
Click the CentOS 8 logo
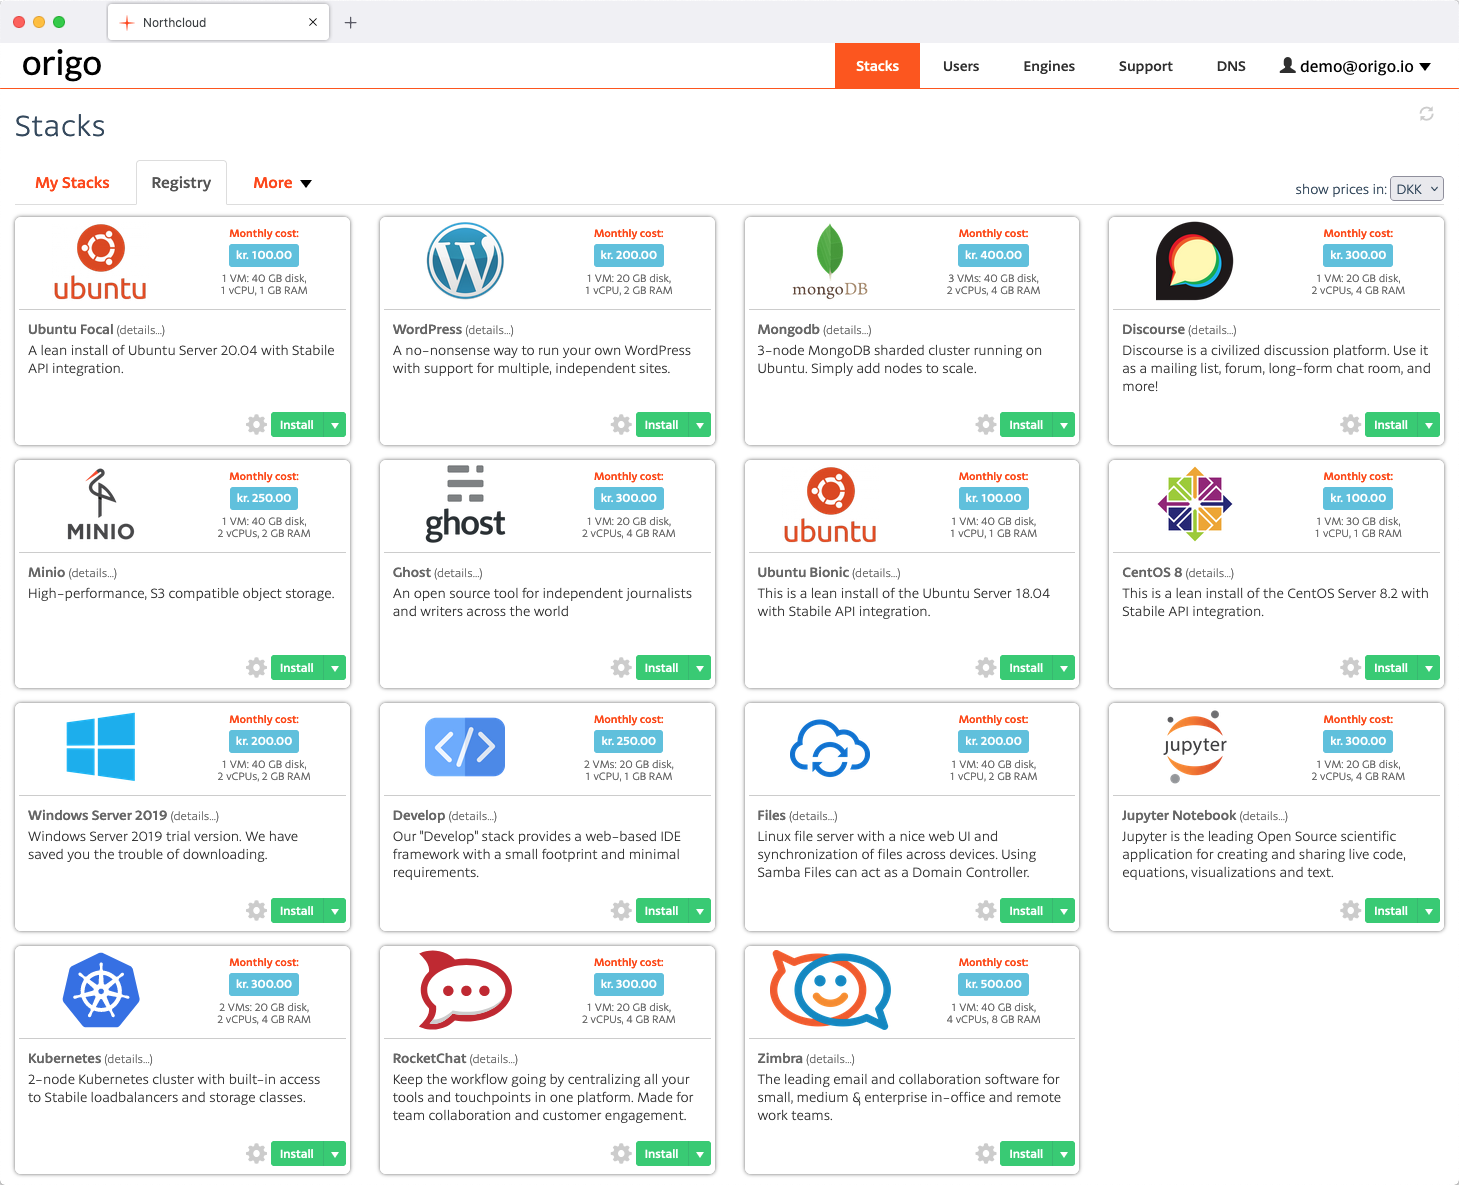coord(1194,504)
